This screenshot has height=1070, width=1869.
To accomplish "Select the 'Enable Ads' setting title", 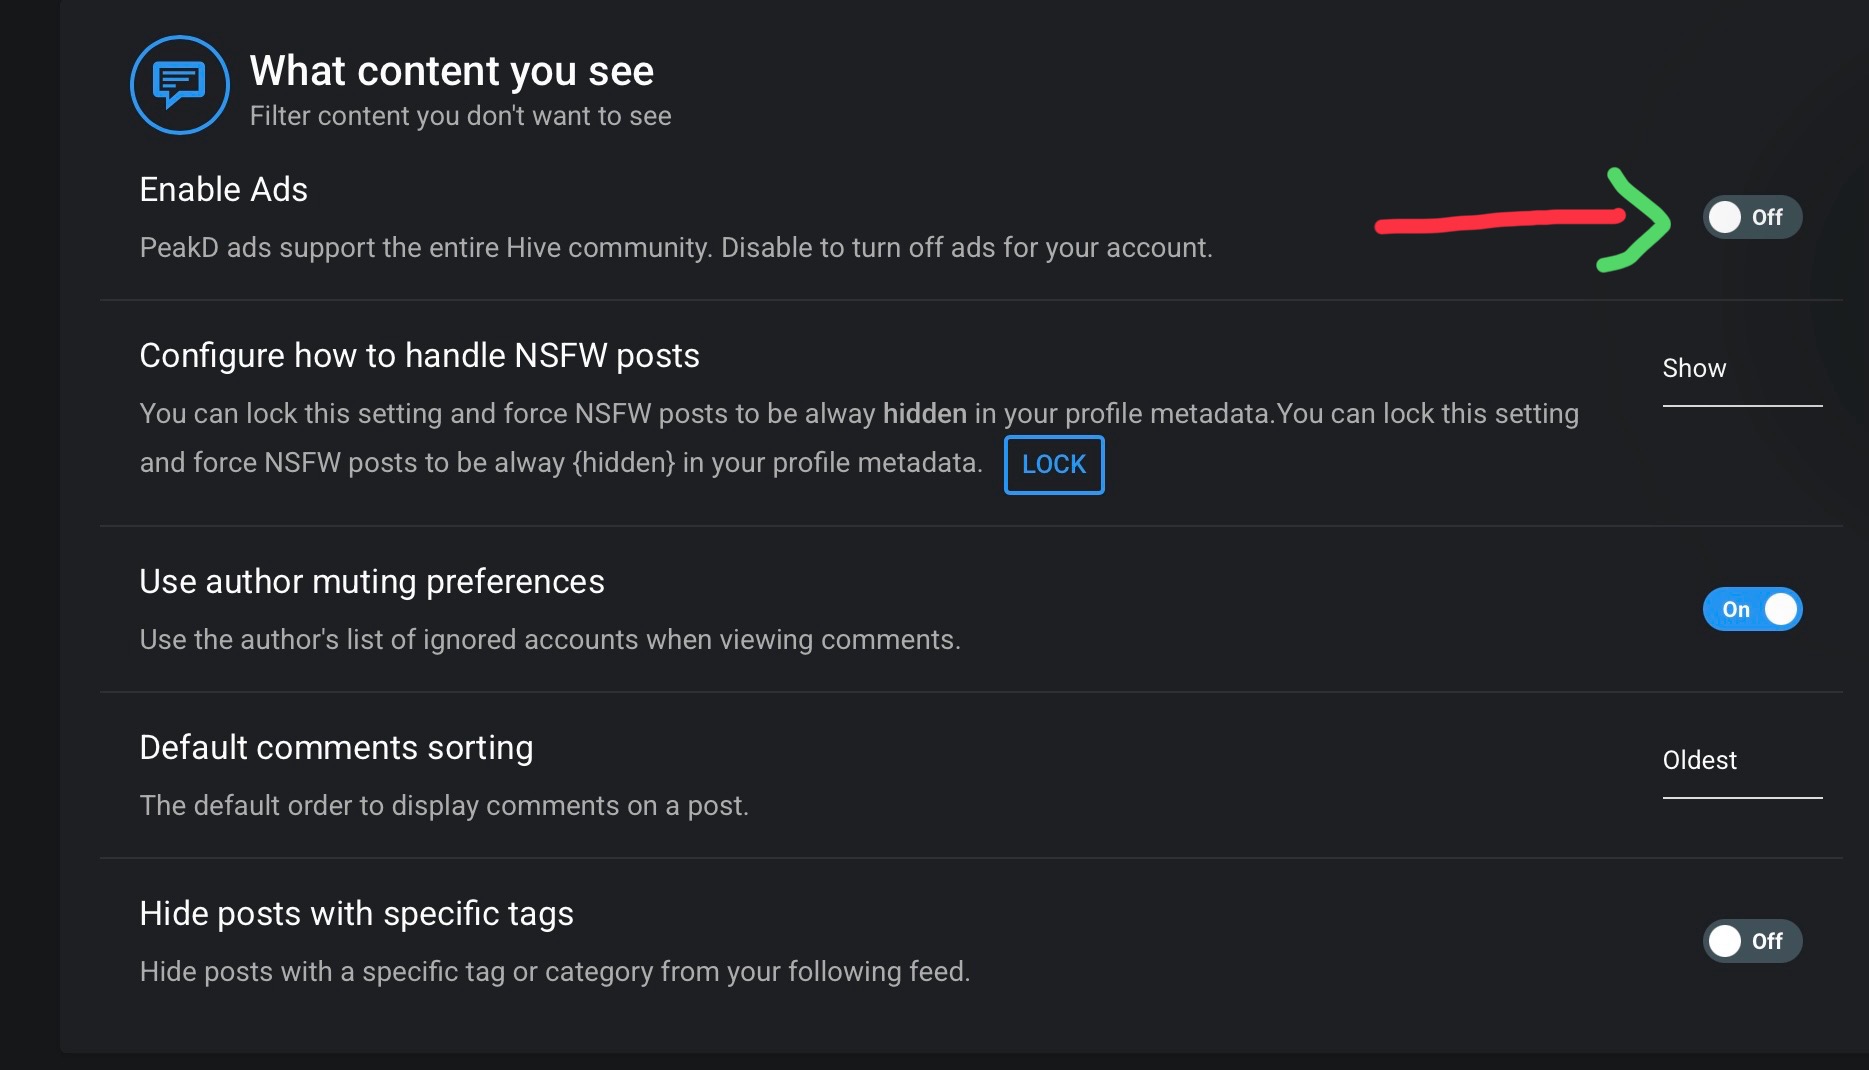I will [223, 189].
